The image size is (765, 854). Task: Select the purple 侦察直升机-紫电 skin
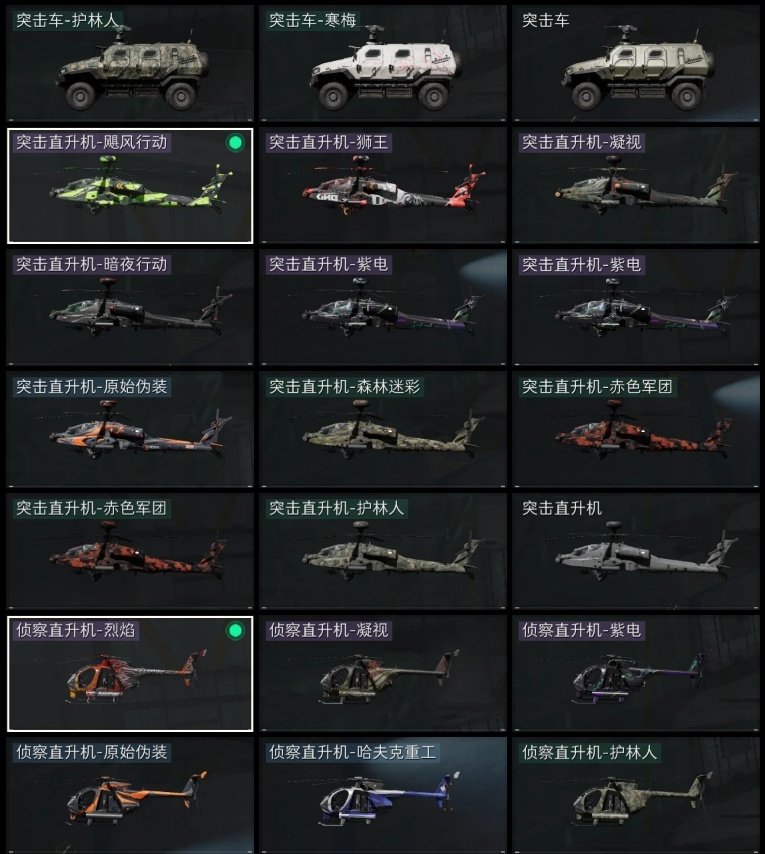click(x=635, y=673)
